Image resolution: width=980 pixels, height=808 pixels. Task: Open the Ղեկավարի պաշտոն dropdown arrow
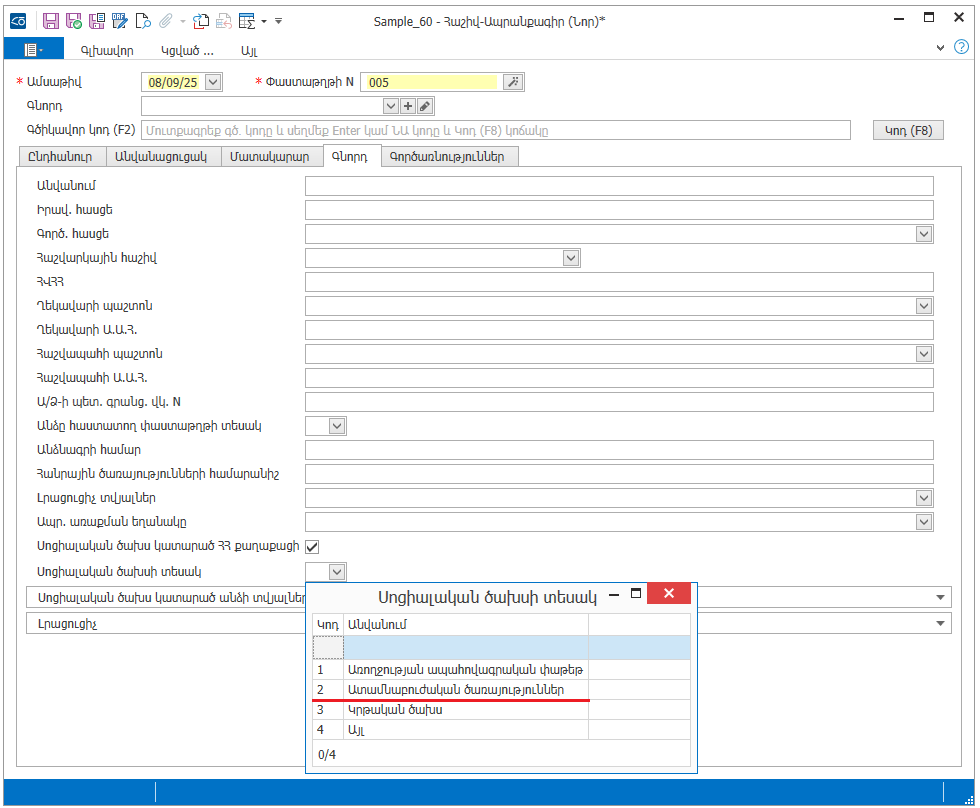click(x=923, y=306)
